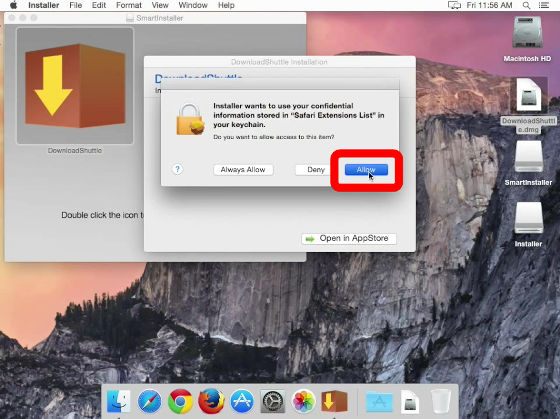
Task: Open the Edit menu
Action: (99, 5)
